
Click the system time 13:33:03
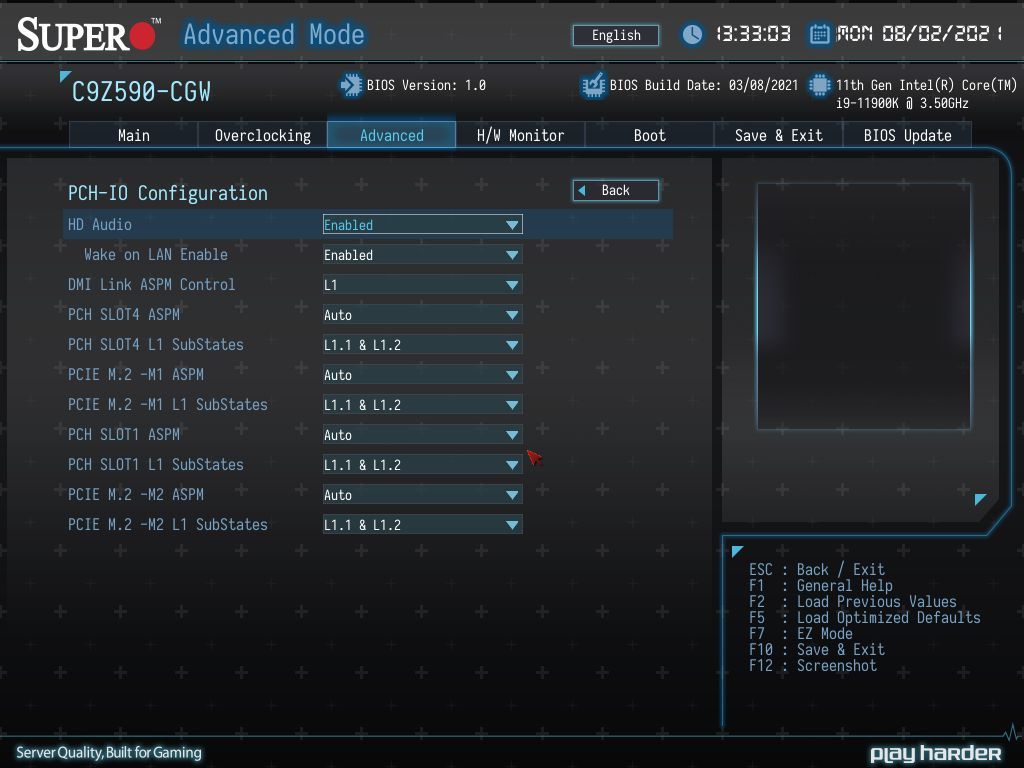753,34
